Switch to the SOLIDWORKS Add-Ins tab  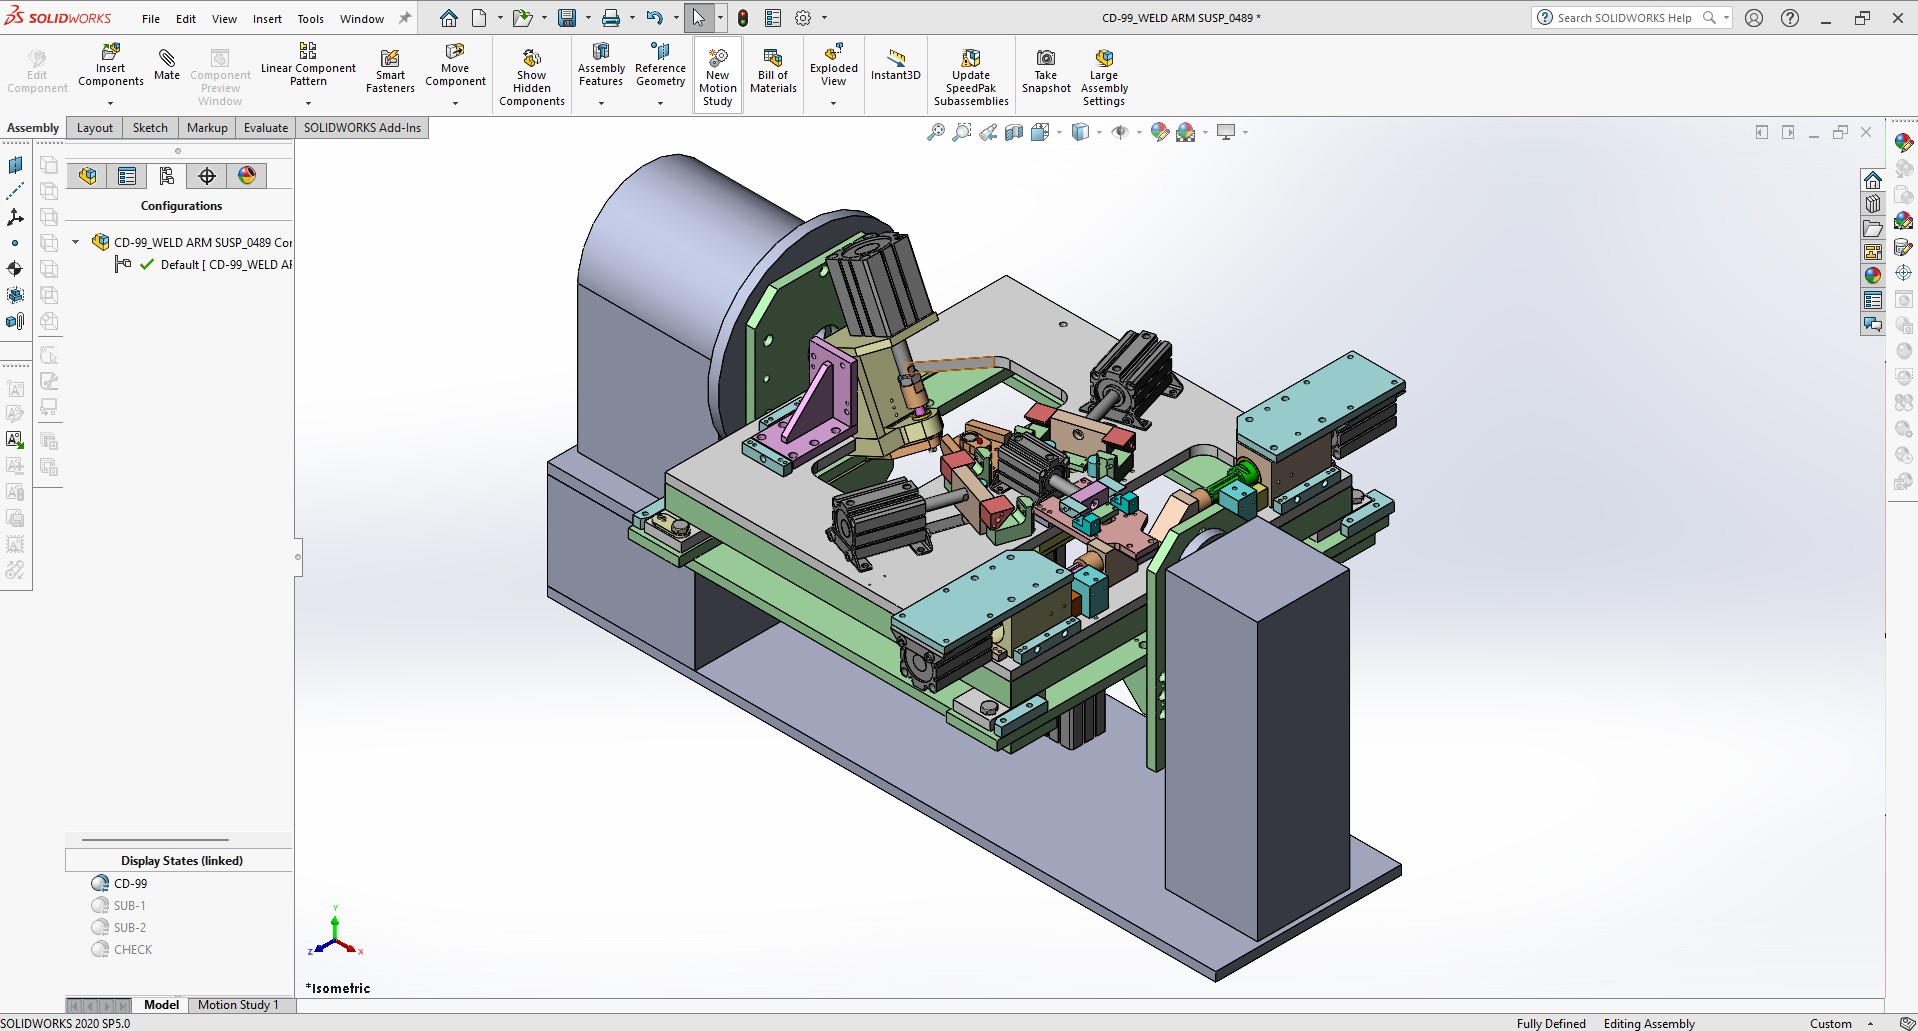click(x=362, y=127)
